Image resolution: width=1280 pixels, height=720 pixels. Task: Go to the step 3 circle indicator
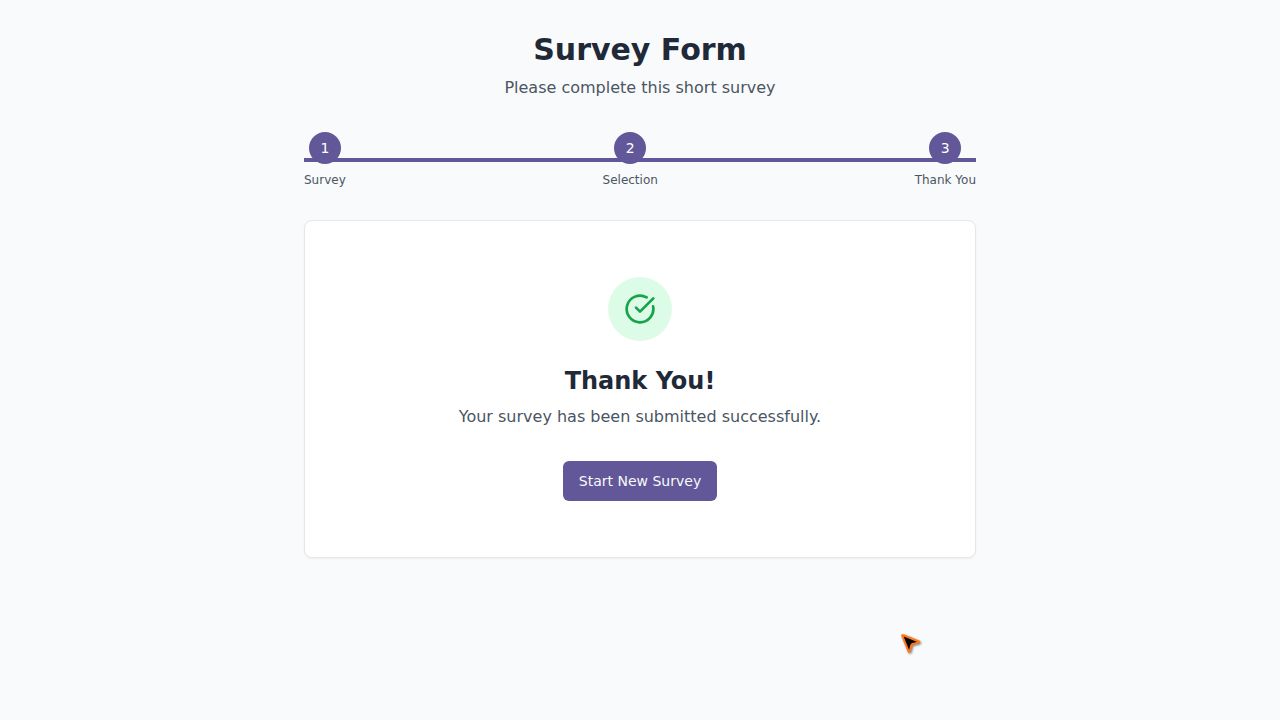point(945,148)
